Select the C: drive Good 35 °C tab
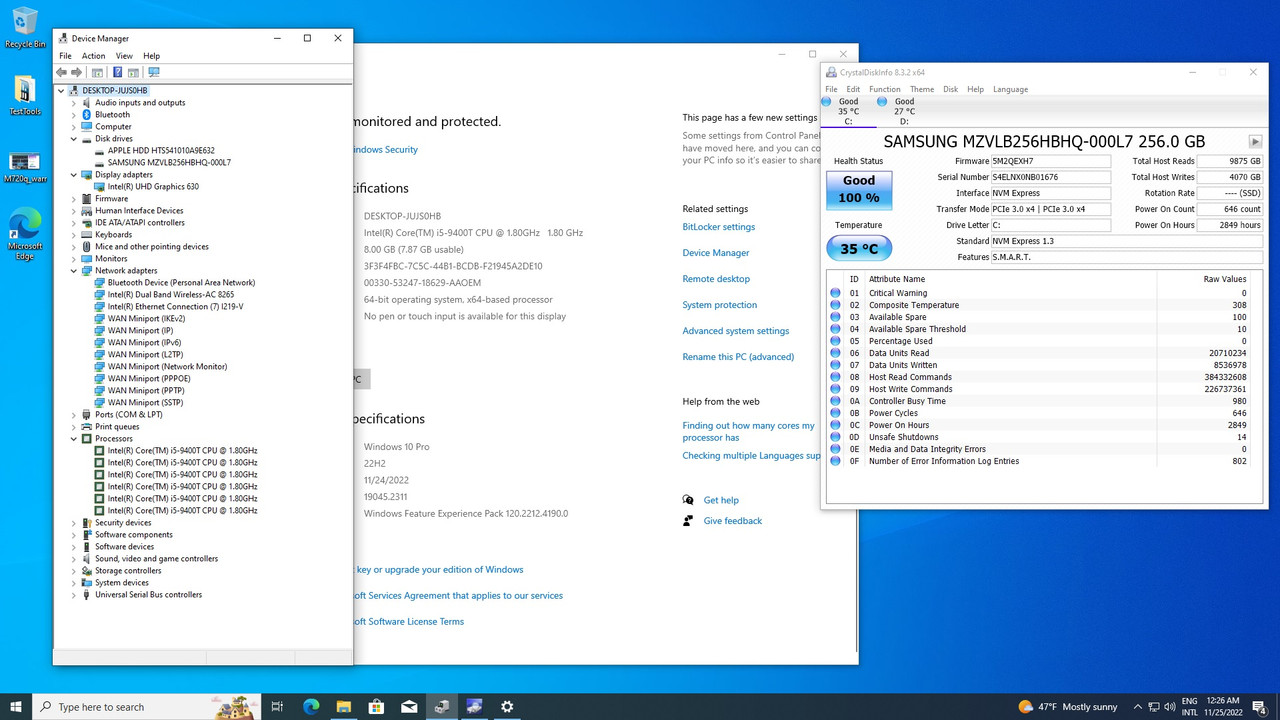Screen dimensions: 1280x720 pyautogui.click(x=848, y=111)
